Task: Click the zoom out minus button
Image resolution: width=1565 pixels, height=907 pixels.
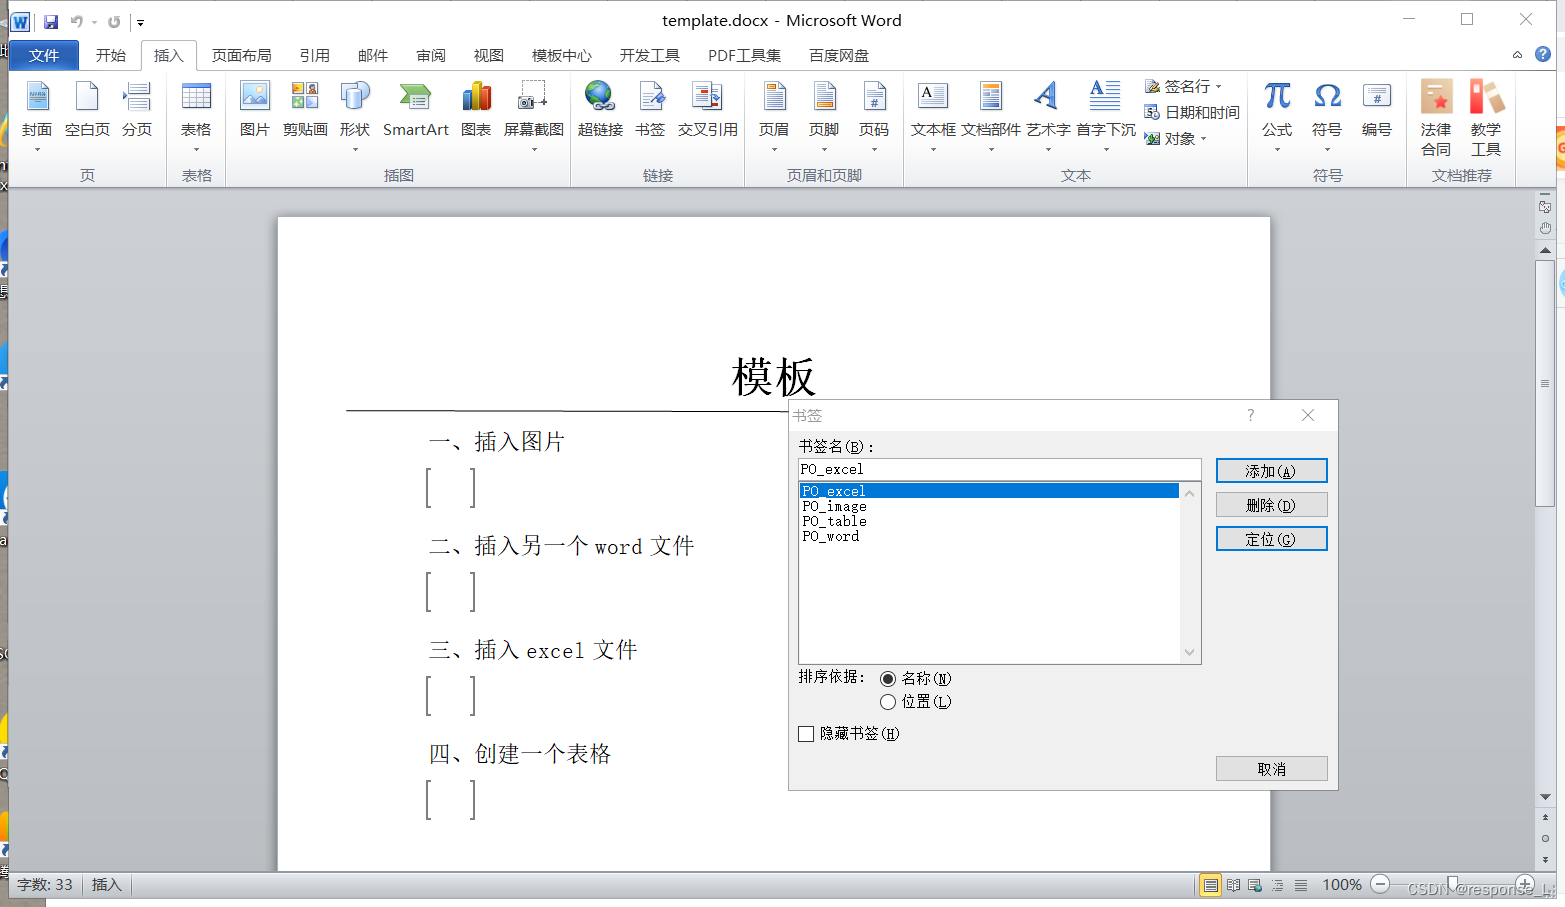Action: (x=1380, y=884)
